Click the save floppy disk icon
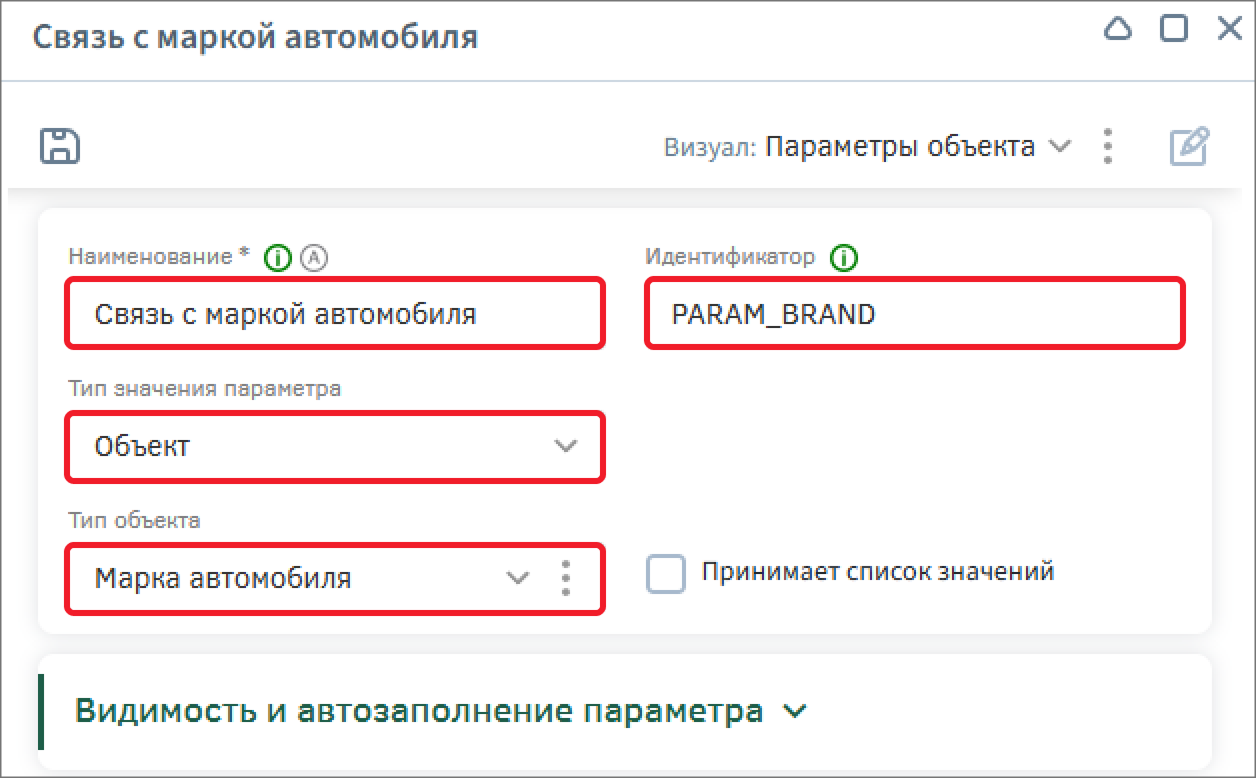 point(60,146)
